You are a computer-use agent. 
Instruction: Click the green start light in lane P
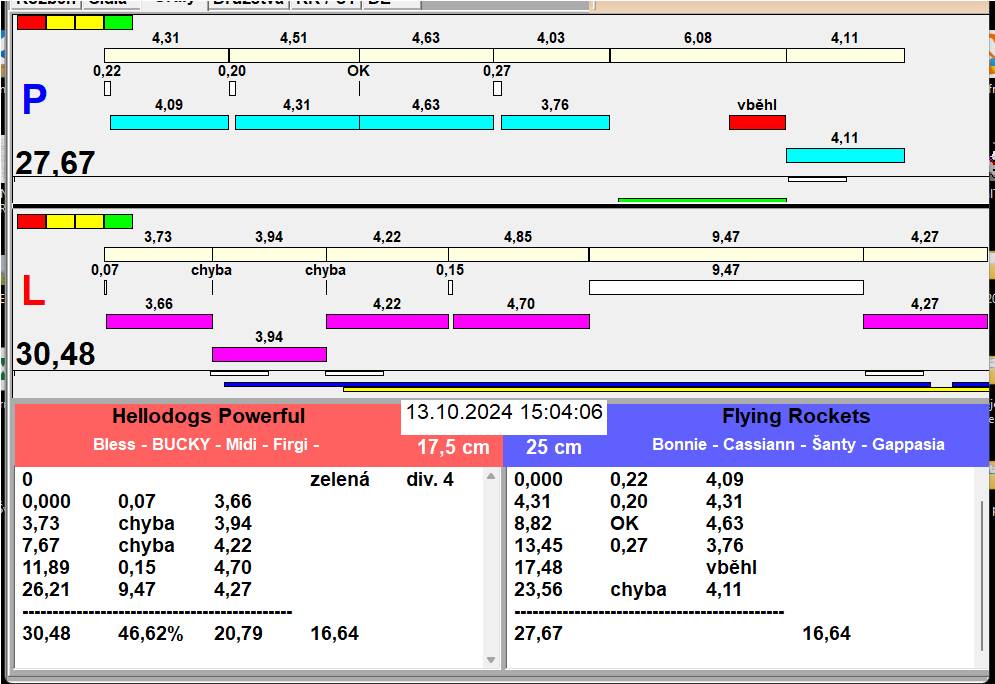tap(118, 23)
